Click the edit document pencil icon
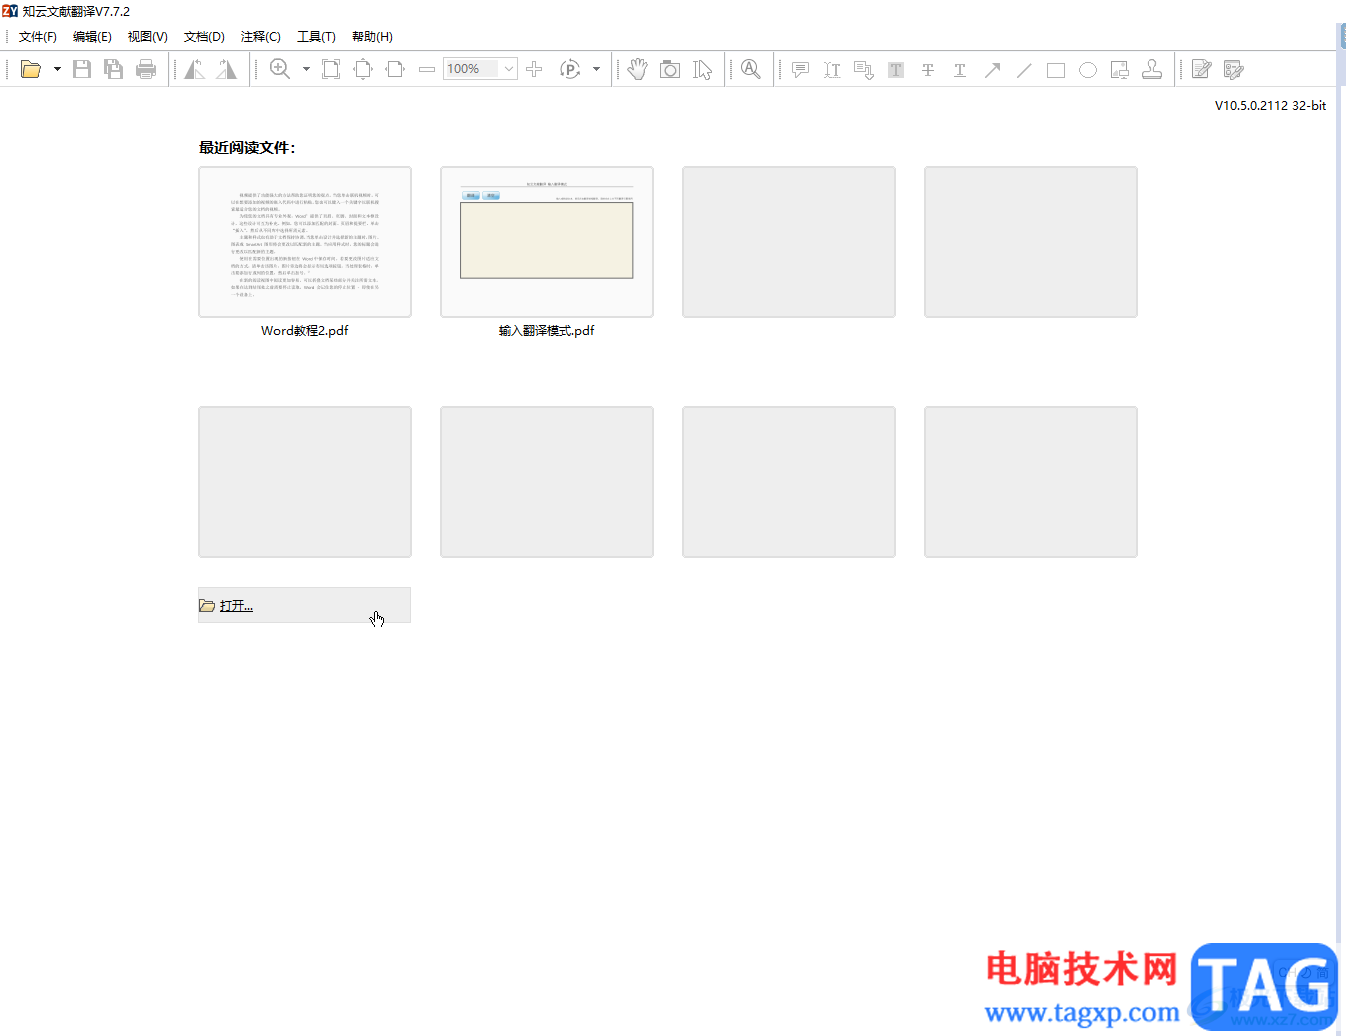This screenshot has height=1036, width=1346. (1202, 69)
